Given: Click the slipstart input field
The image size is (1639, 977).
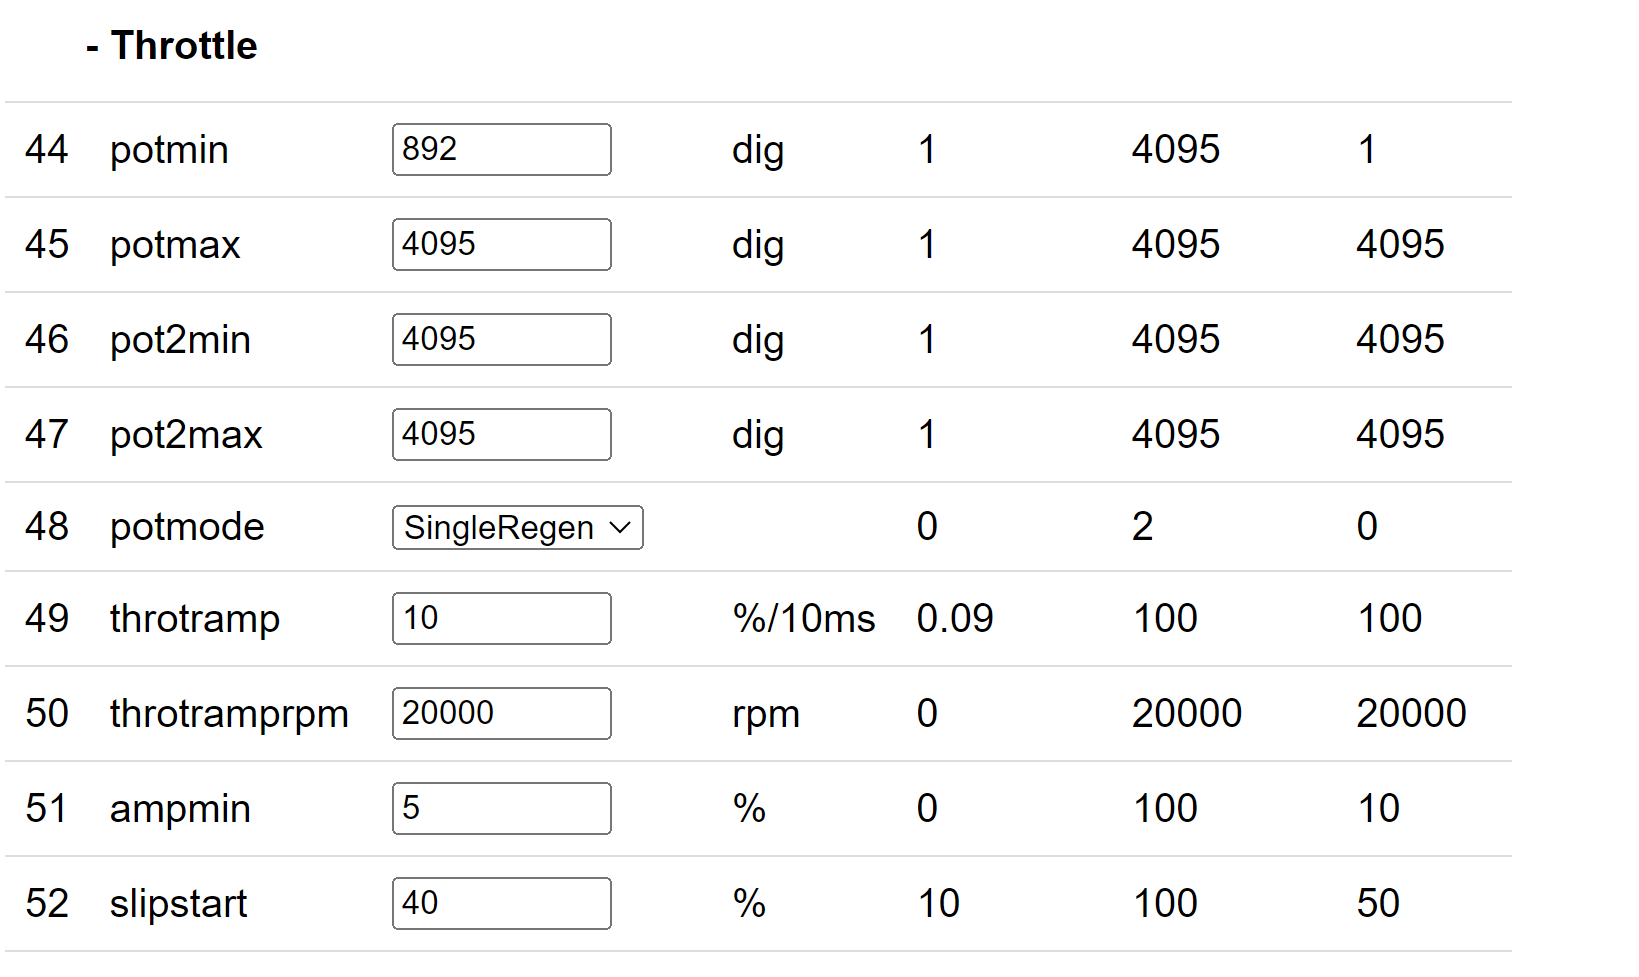Looking at the screenshot, I should [501, 903].
